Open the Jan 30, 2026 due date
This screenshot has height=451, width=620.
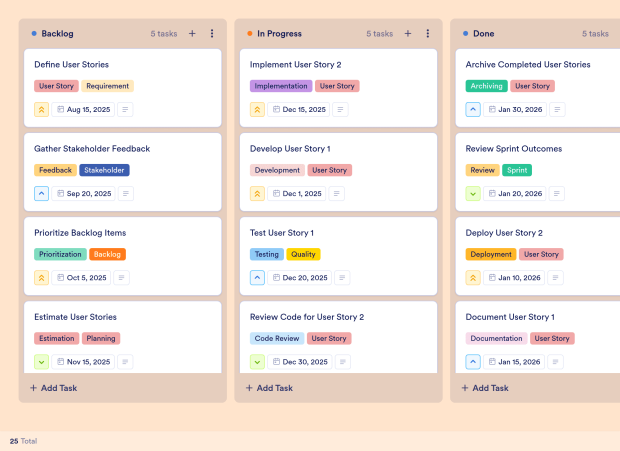tap(515, 109)
